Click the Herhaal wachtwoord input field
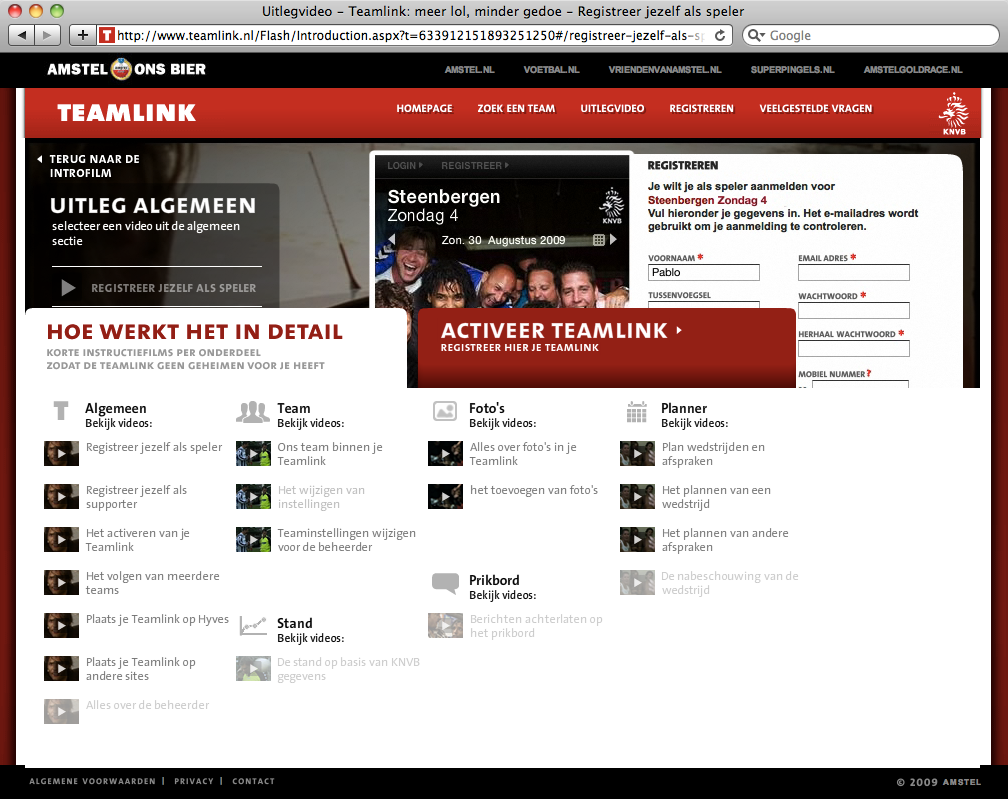Viewport: 1008px width, 799px height. tap(854, 348)
